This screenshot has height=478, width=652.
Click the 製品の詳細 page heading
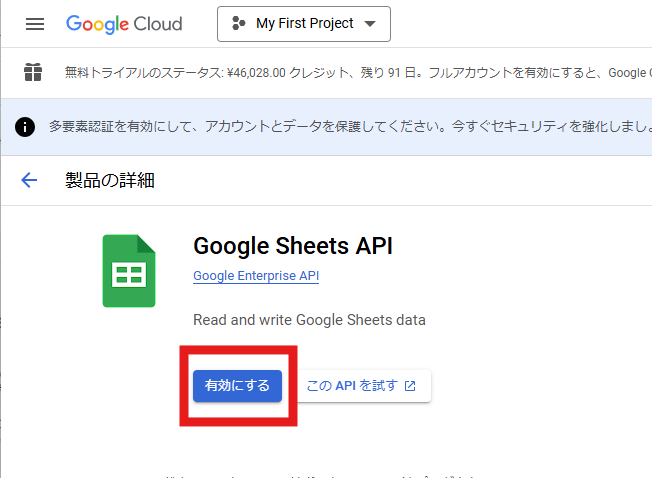coord(110,180)
